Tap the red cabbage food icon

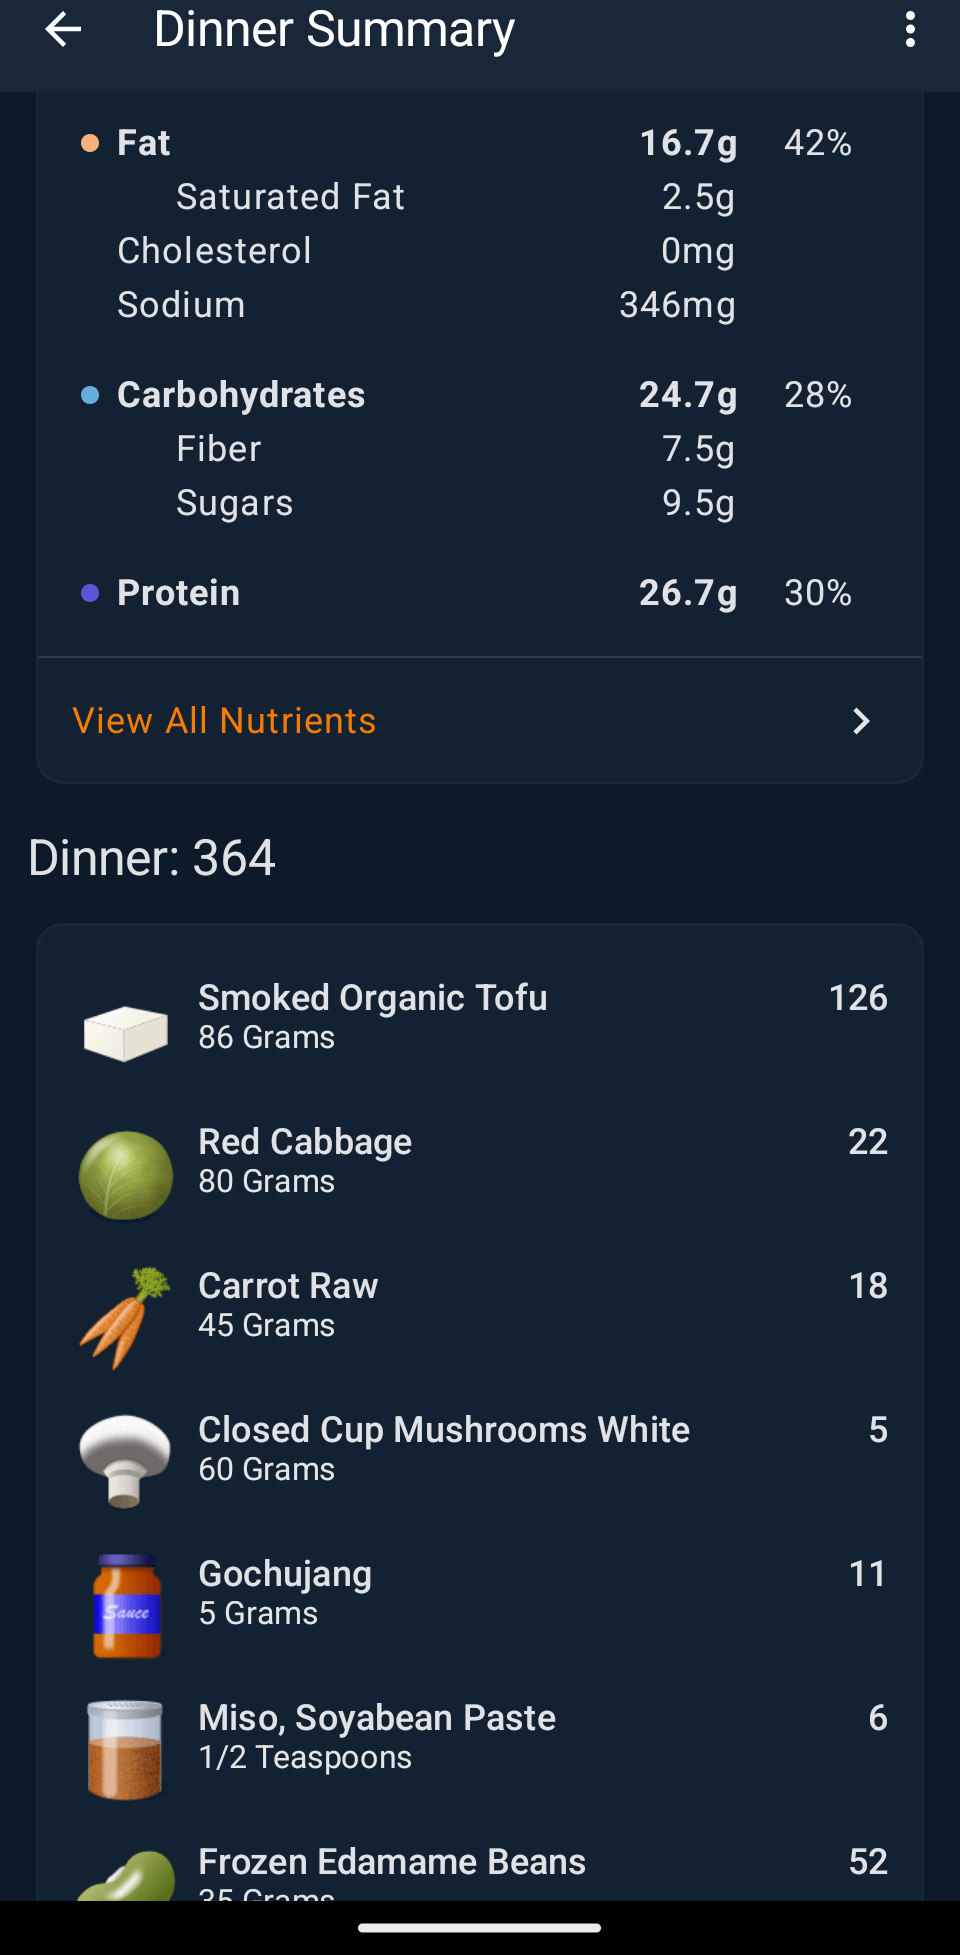126,1175
